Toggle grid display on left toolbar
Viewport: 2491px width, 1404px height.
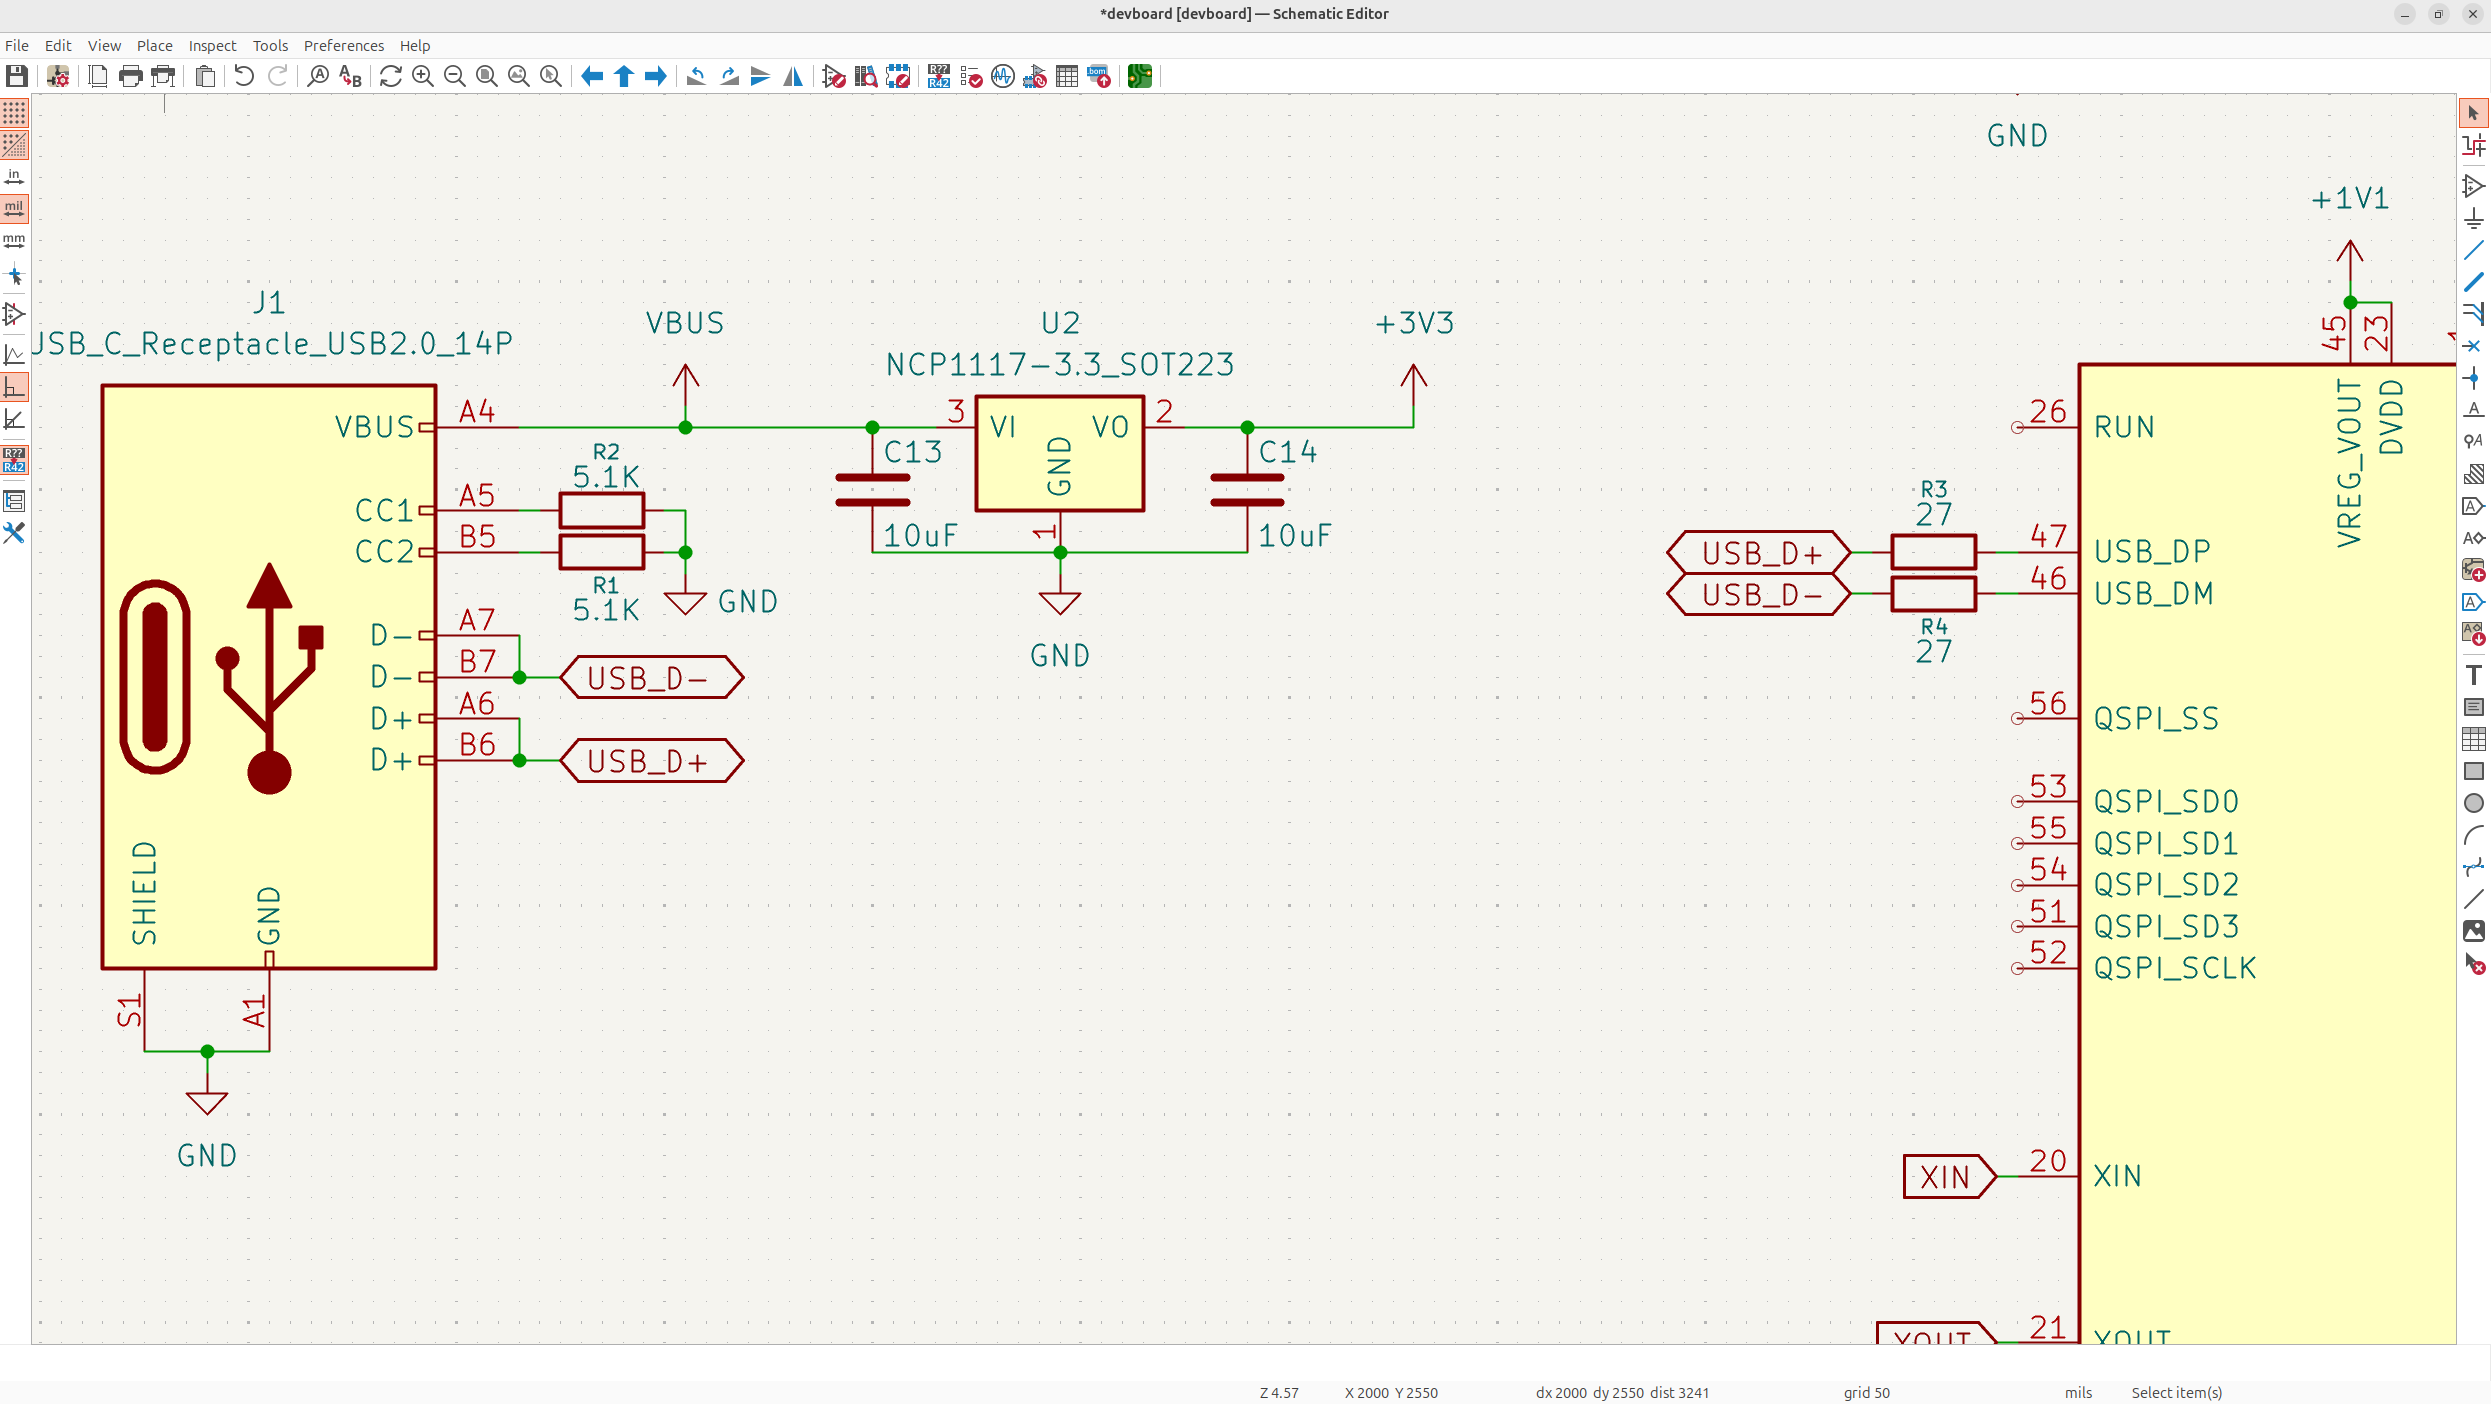click(x=14, y=113)
